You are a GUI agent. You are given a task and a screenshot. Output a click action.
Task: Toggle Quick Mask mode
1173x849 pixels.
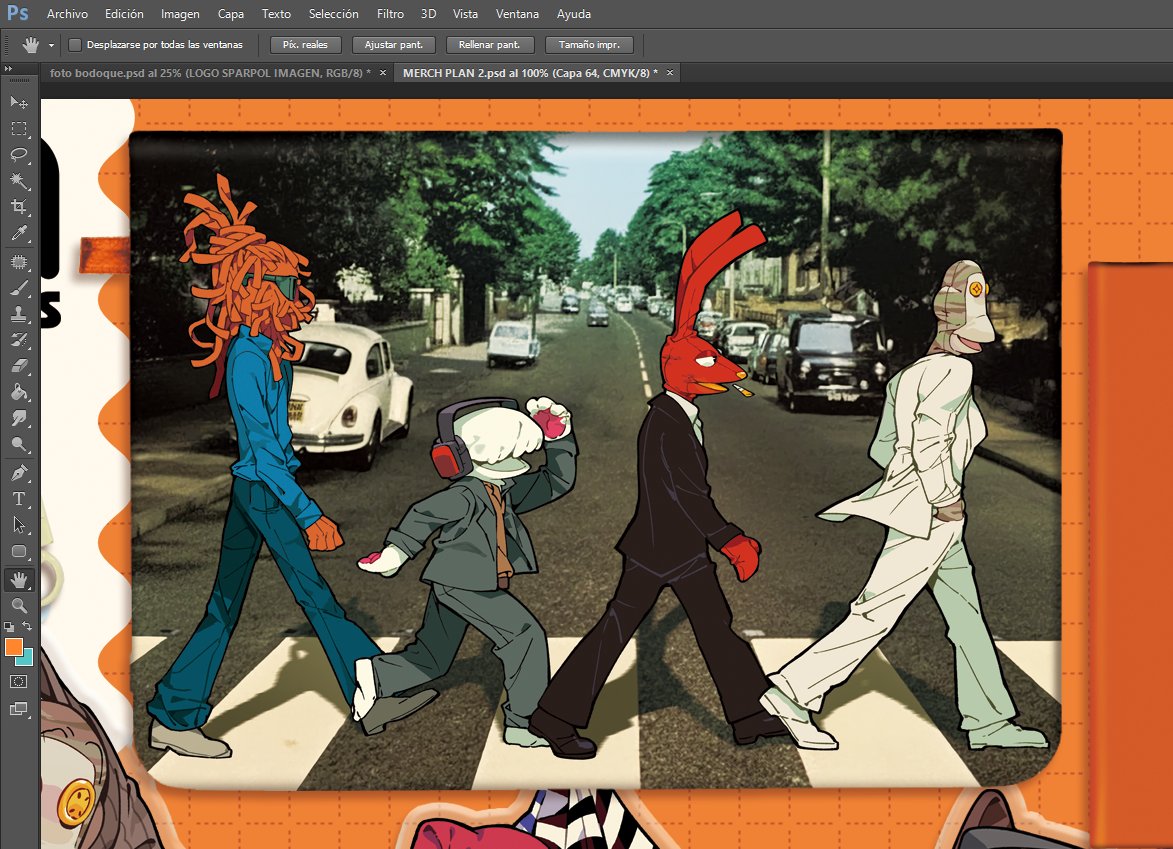tap(19, 681)
